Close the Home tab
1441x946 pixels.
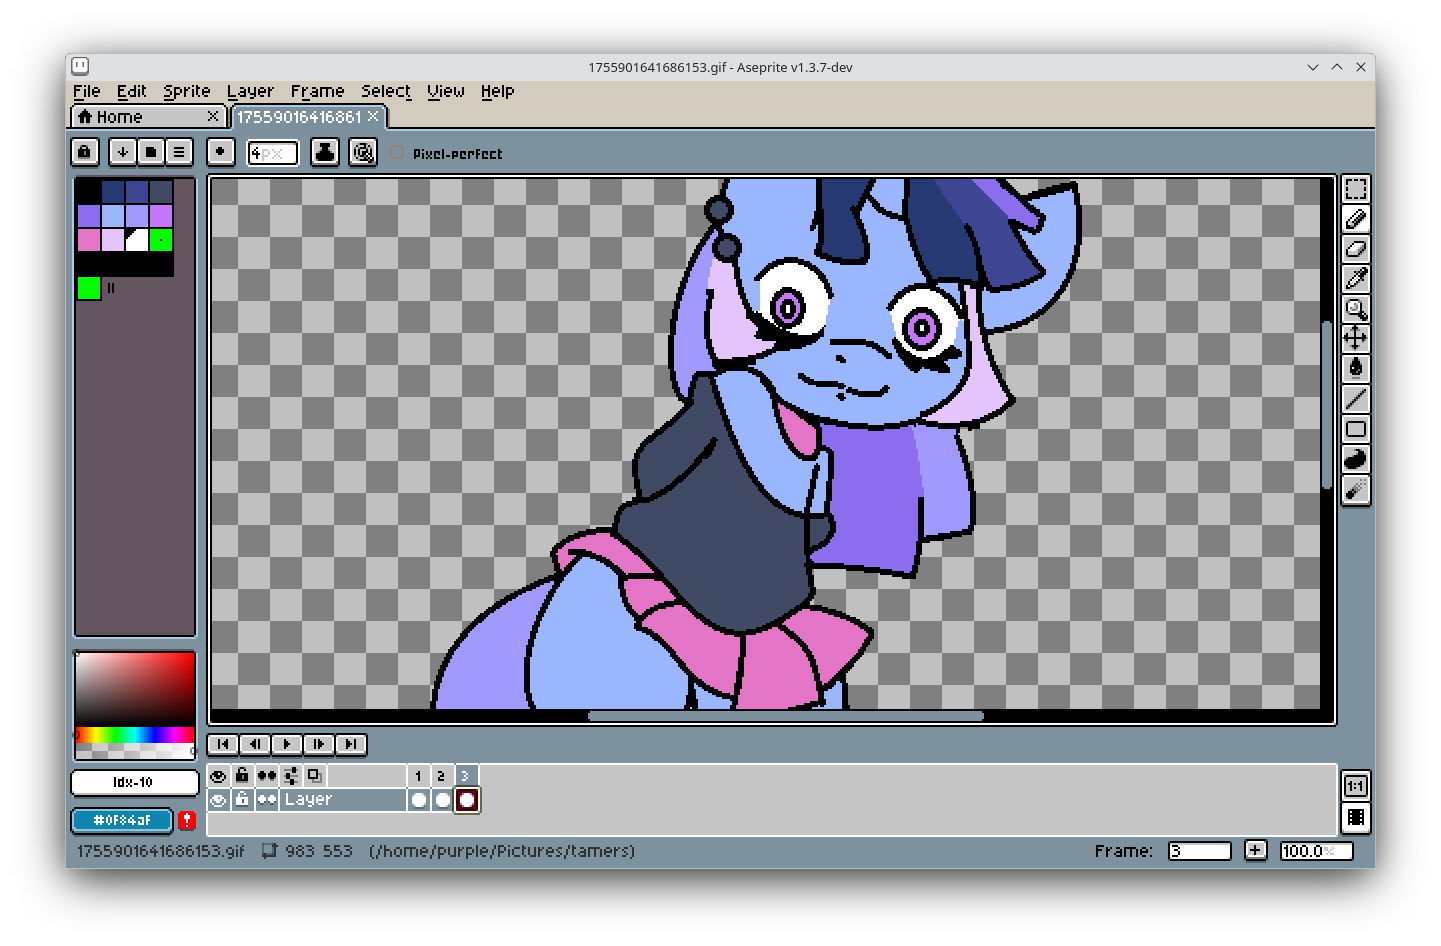pyautogui.click(x=213, y=117)
